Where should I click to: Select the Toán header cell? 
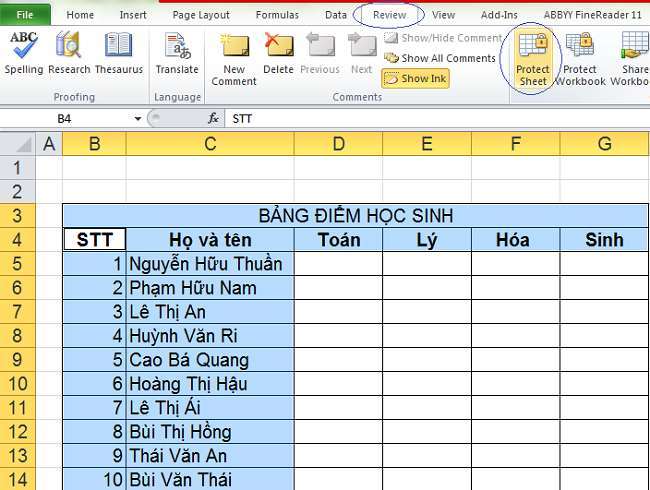tap(338, 240)
